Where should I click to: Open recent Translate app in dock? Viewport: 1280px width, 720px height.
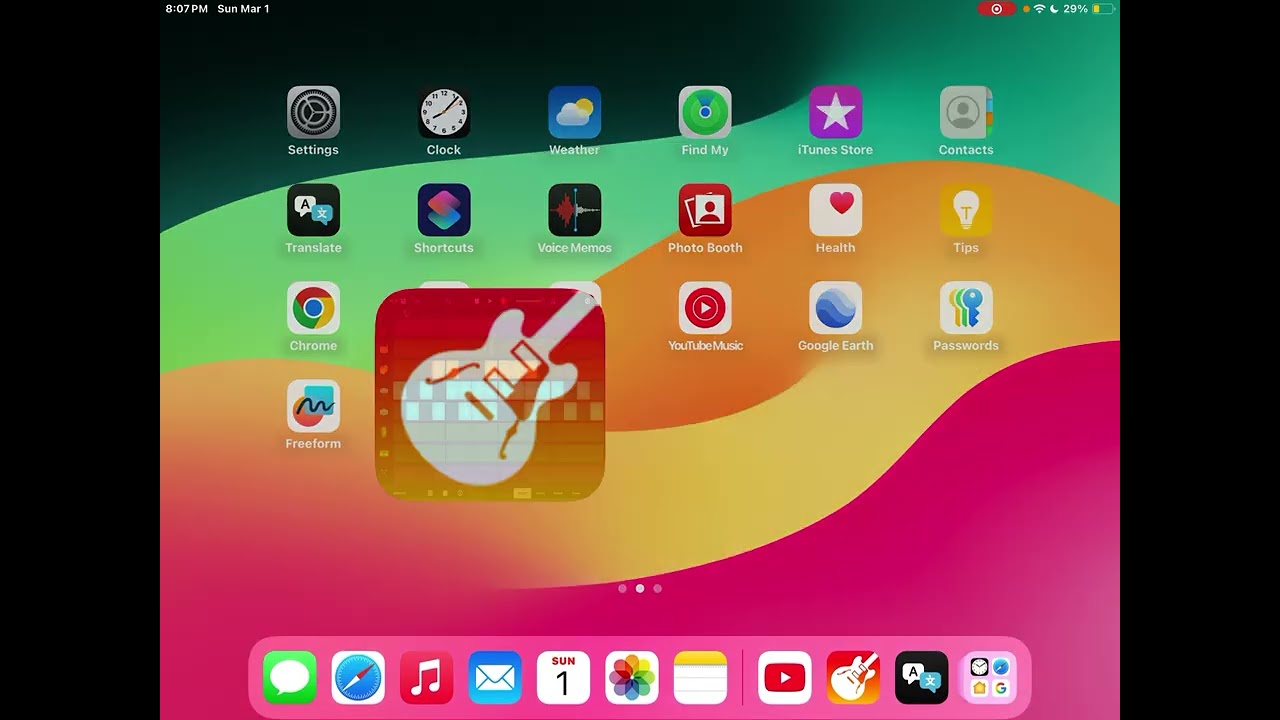click(921, 678)
